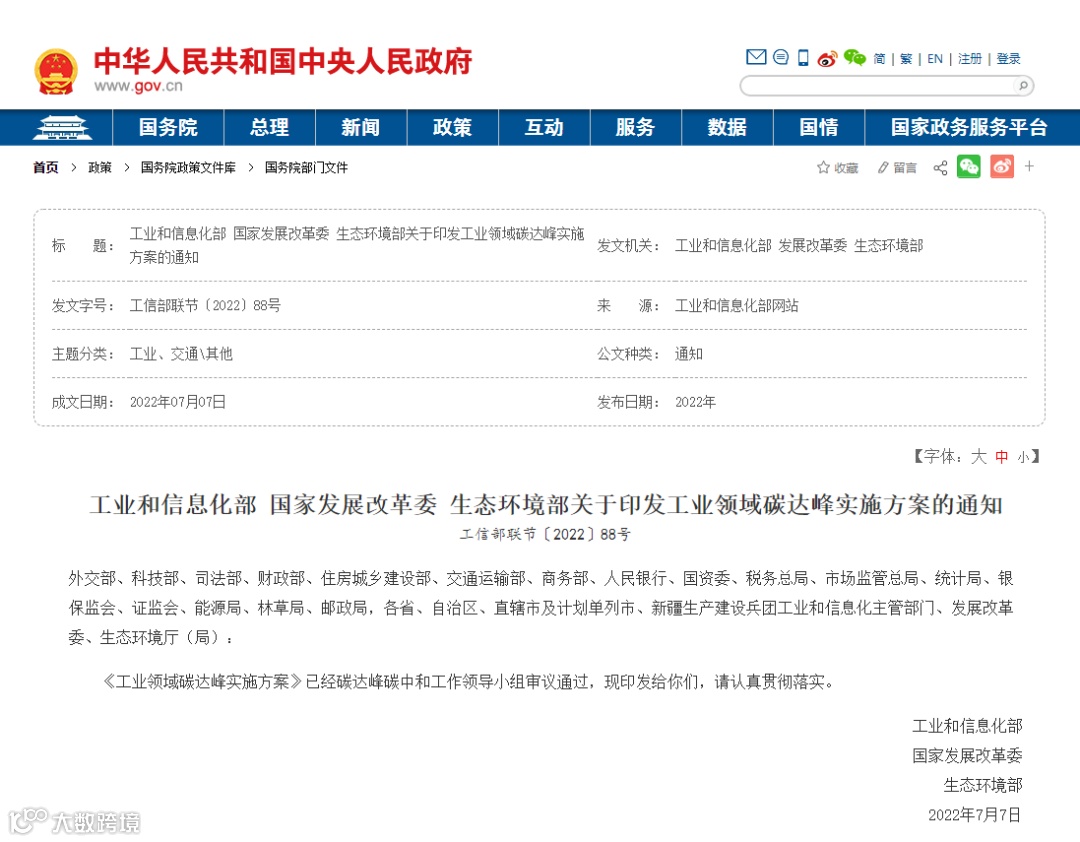1080x842 pixels.
Task: Click the round chat message icon
Action: tap(780, 57)
